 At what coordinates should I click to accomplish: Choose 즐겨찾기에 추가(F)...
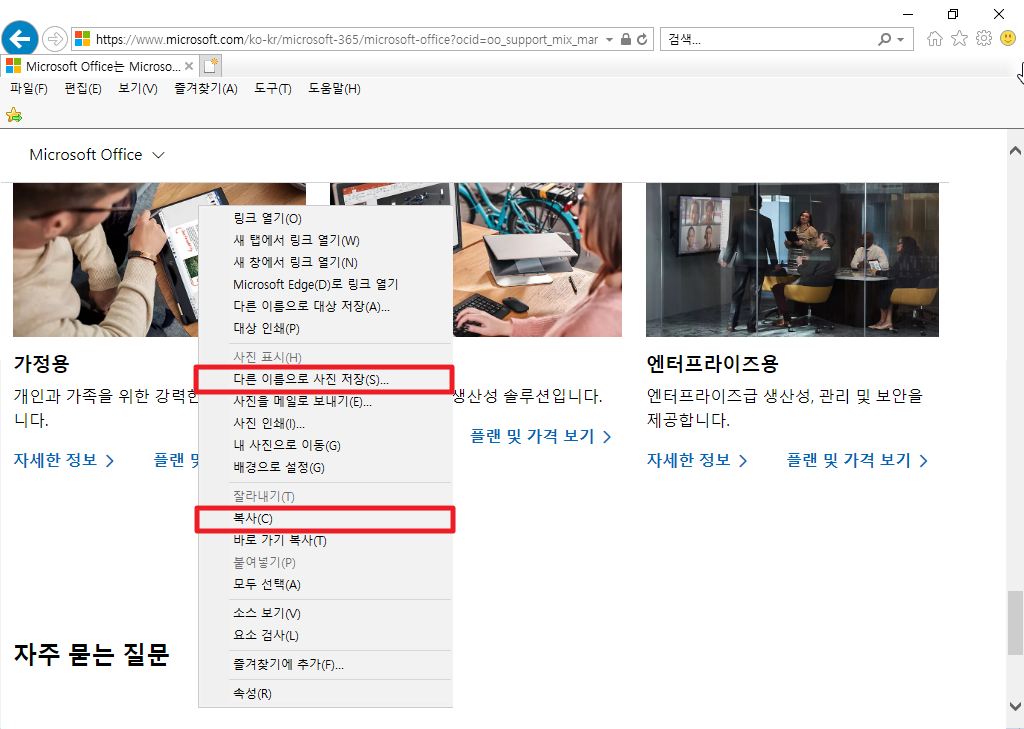[x=325, y=664]
